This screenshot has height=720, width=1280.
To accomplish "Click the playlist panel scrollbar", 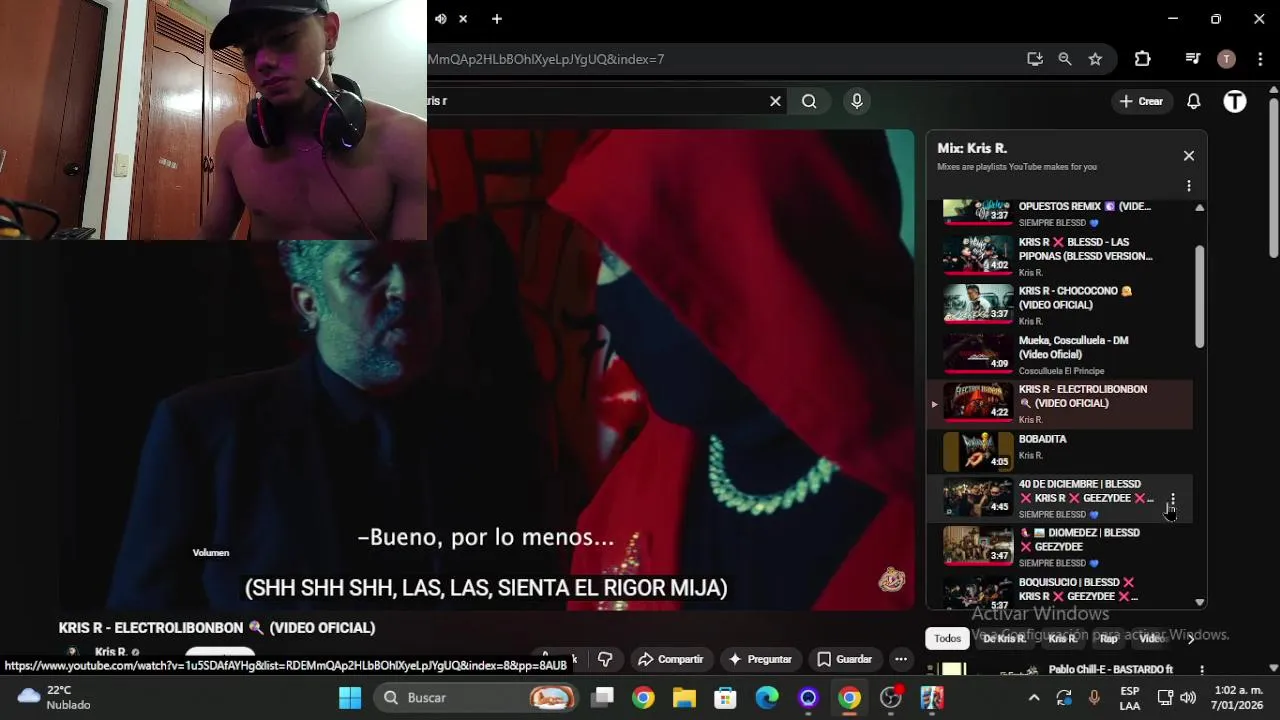I will 1199,297.
